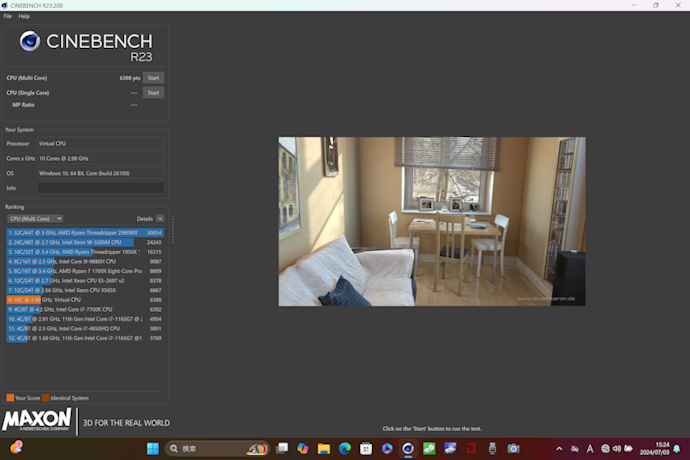Screen dimensions: 690x460
Task: Select the Threadripper 1950X ranking row
Action: point(85,252)
